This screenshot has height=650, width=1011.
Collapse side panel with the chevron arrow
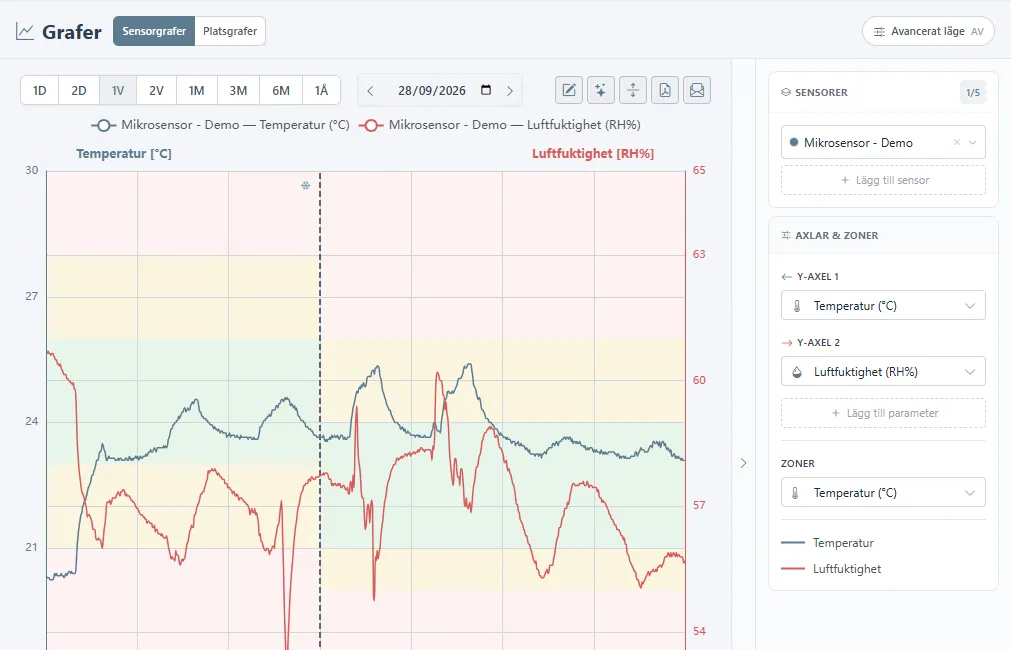[743, 463]
